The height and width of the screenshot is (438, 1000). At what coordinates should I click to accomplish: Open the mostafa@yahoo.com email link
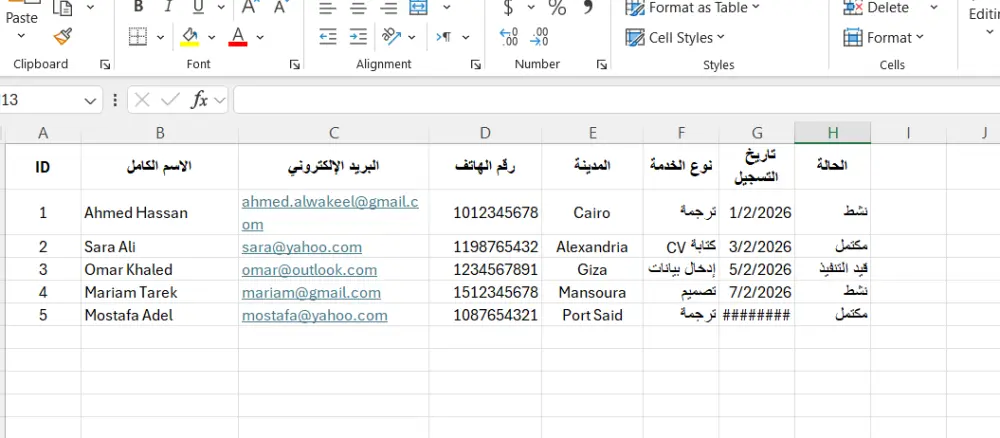tap(314, 315)
